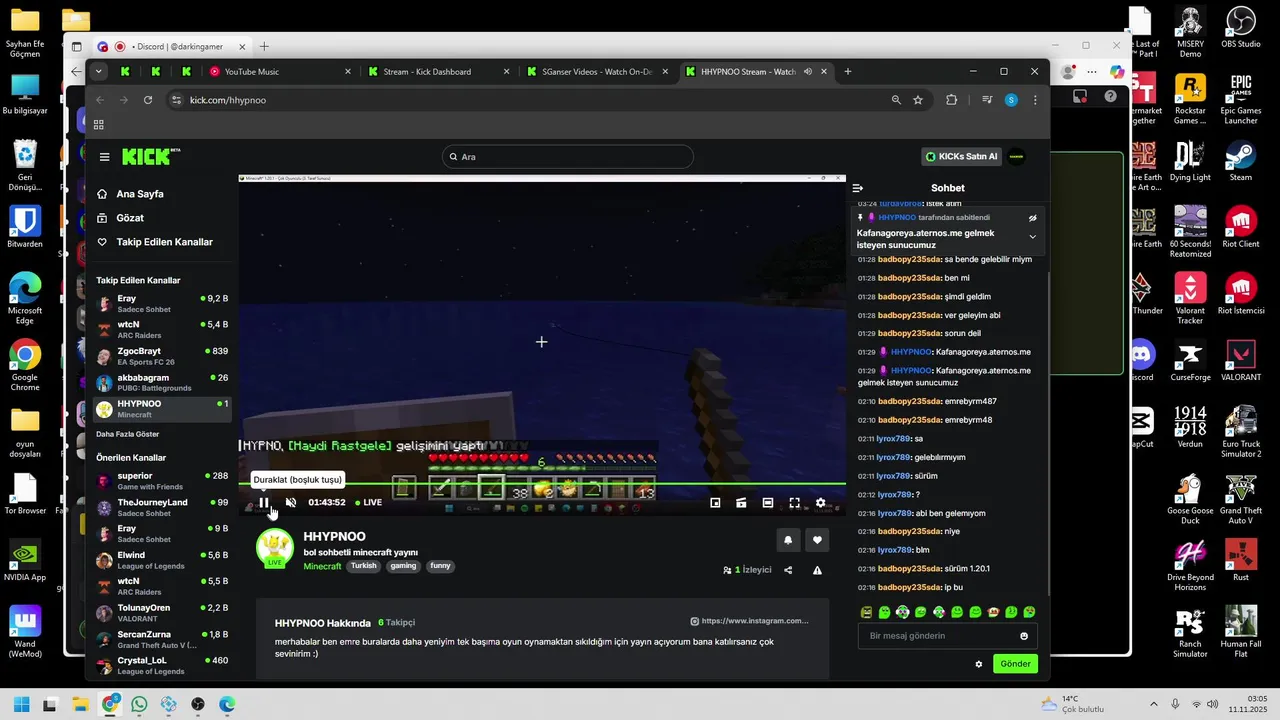1280x720 pixels.
Task: Select the Turkish tag
Action: click(364, 566)
